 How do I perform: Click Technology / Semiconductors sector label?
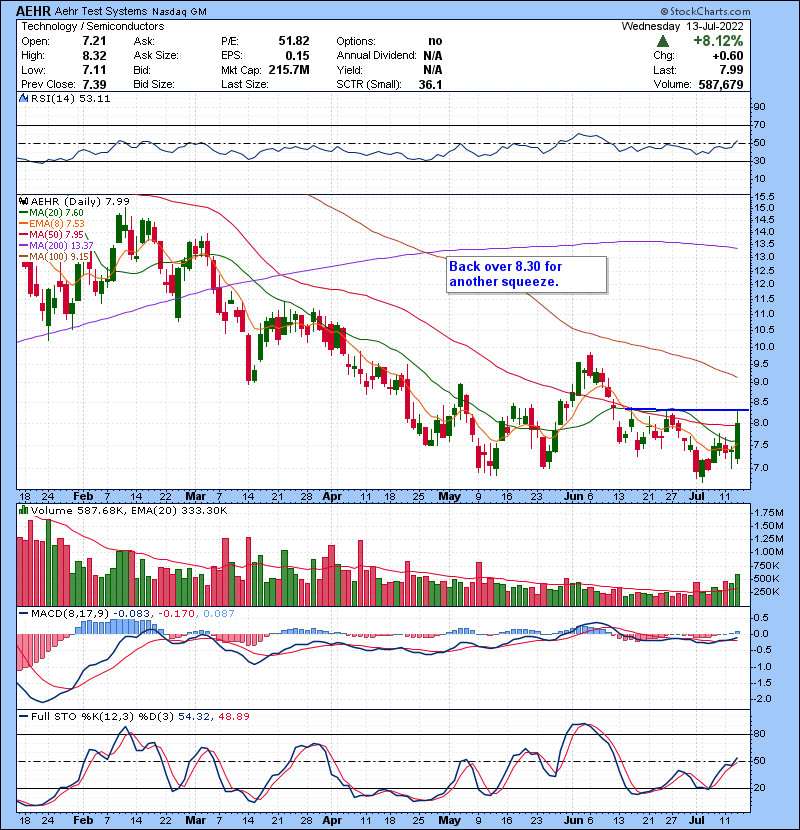(93, 26)
